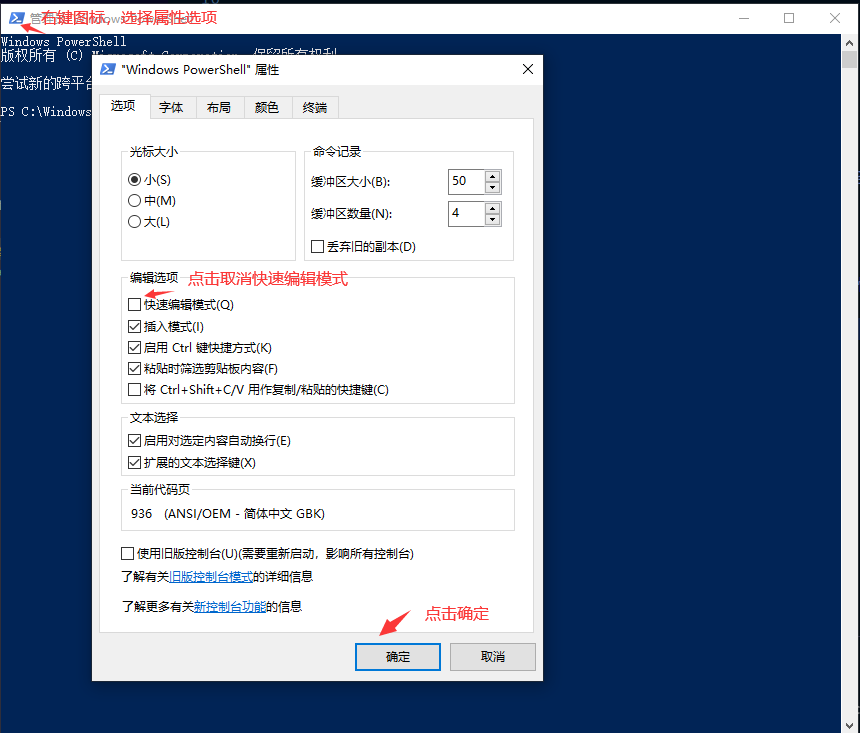Screen dimensions: 860x733
Task: Toggle the 插入模式 checkbox
Action: coord(135,327)
